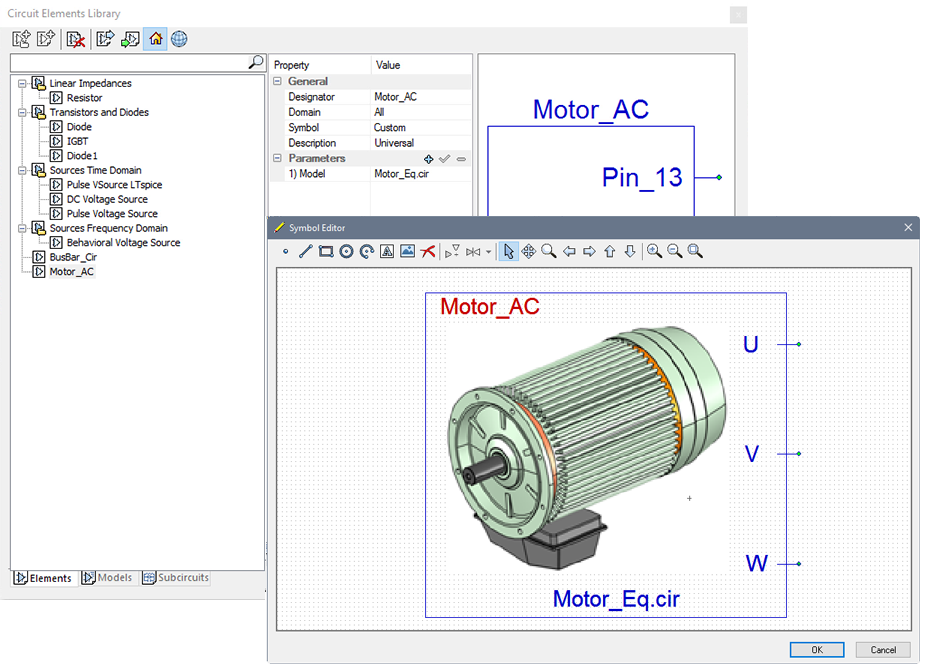Screen dimensions: 936x664
Task: Toggle the home icon in library toolbar
Action: coord(155,40)
